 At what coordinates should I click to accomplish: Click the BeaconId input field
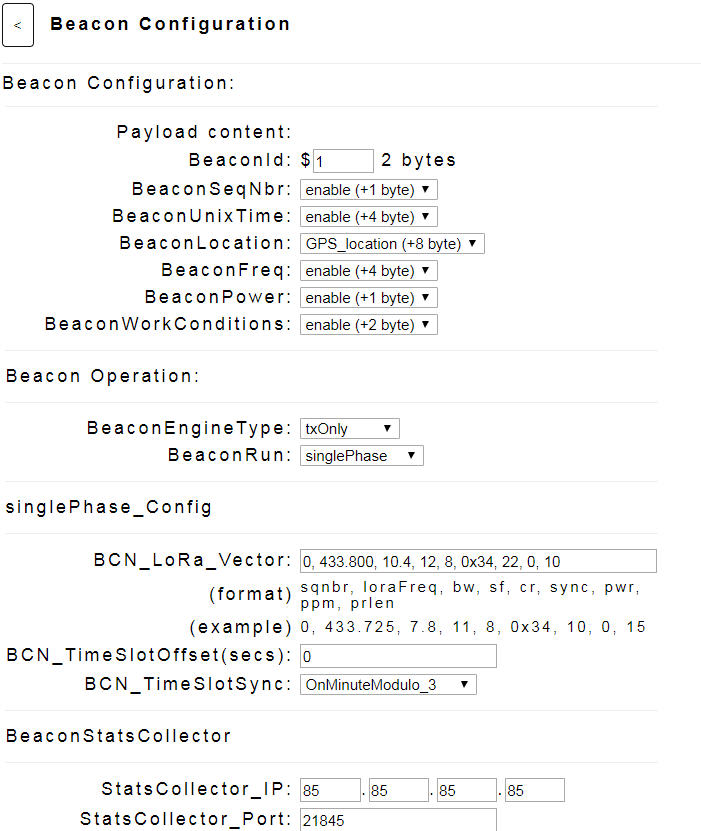pos(343,161)
